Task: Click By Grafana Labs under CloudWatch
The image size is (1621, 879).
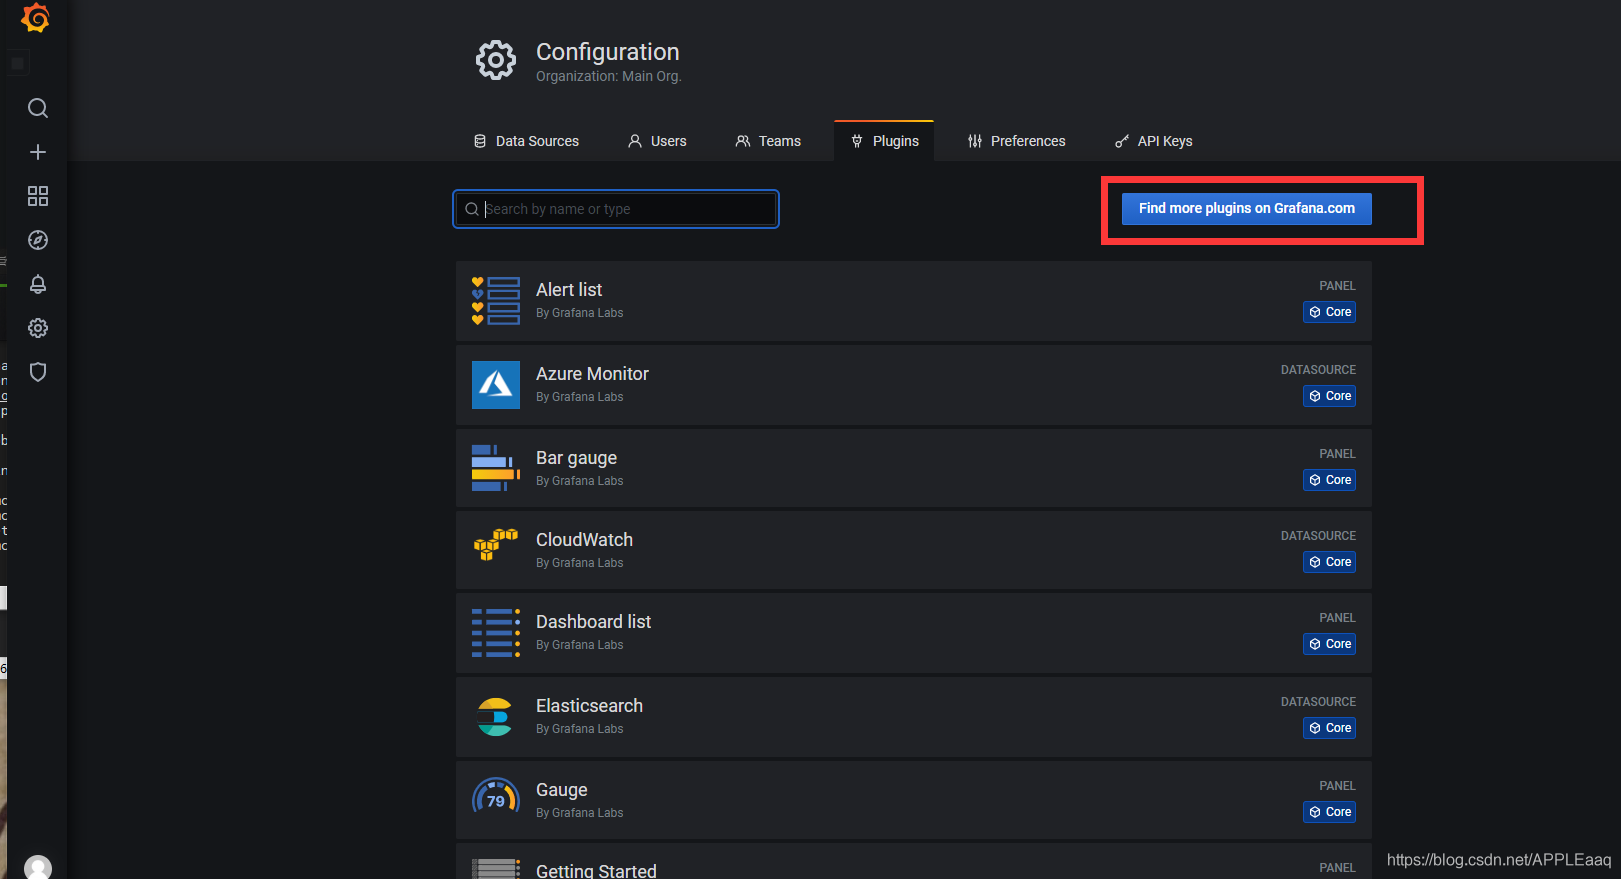Action: 580,563
